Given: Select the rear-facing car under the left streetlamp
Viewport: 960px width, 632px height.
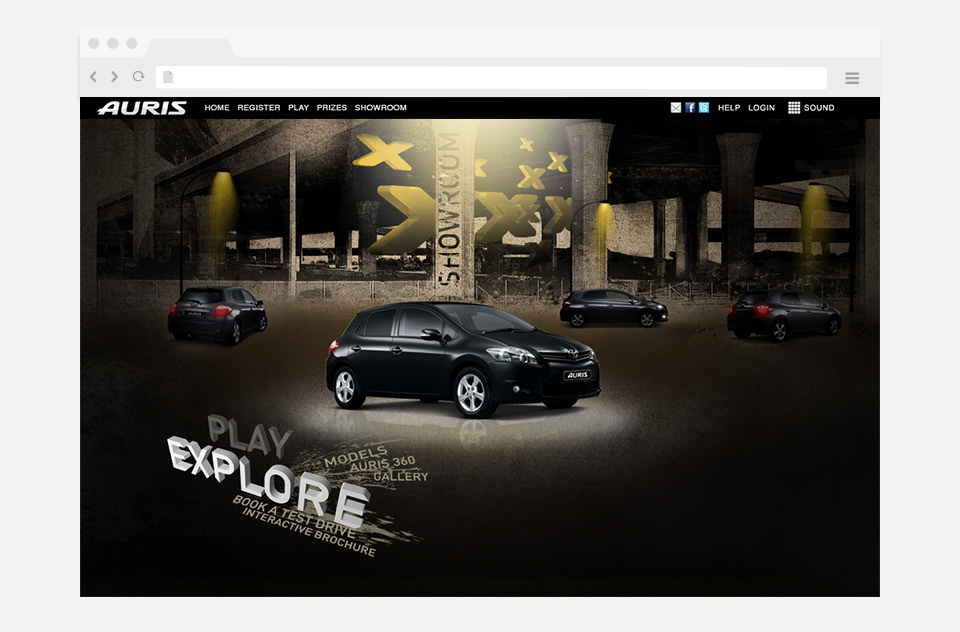Looking at the screenshot, I should tap(217, 315).
